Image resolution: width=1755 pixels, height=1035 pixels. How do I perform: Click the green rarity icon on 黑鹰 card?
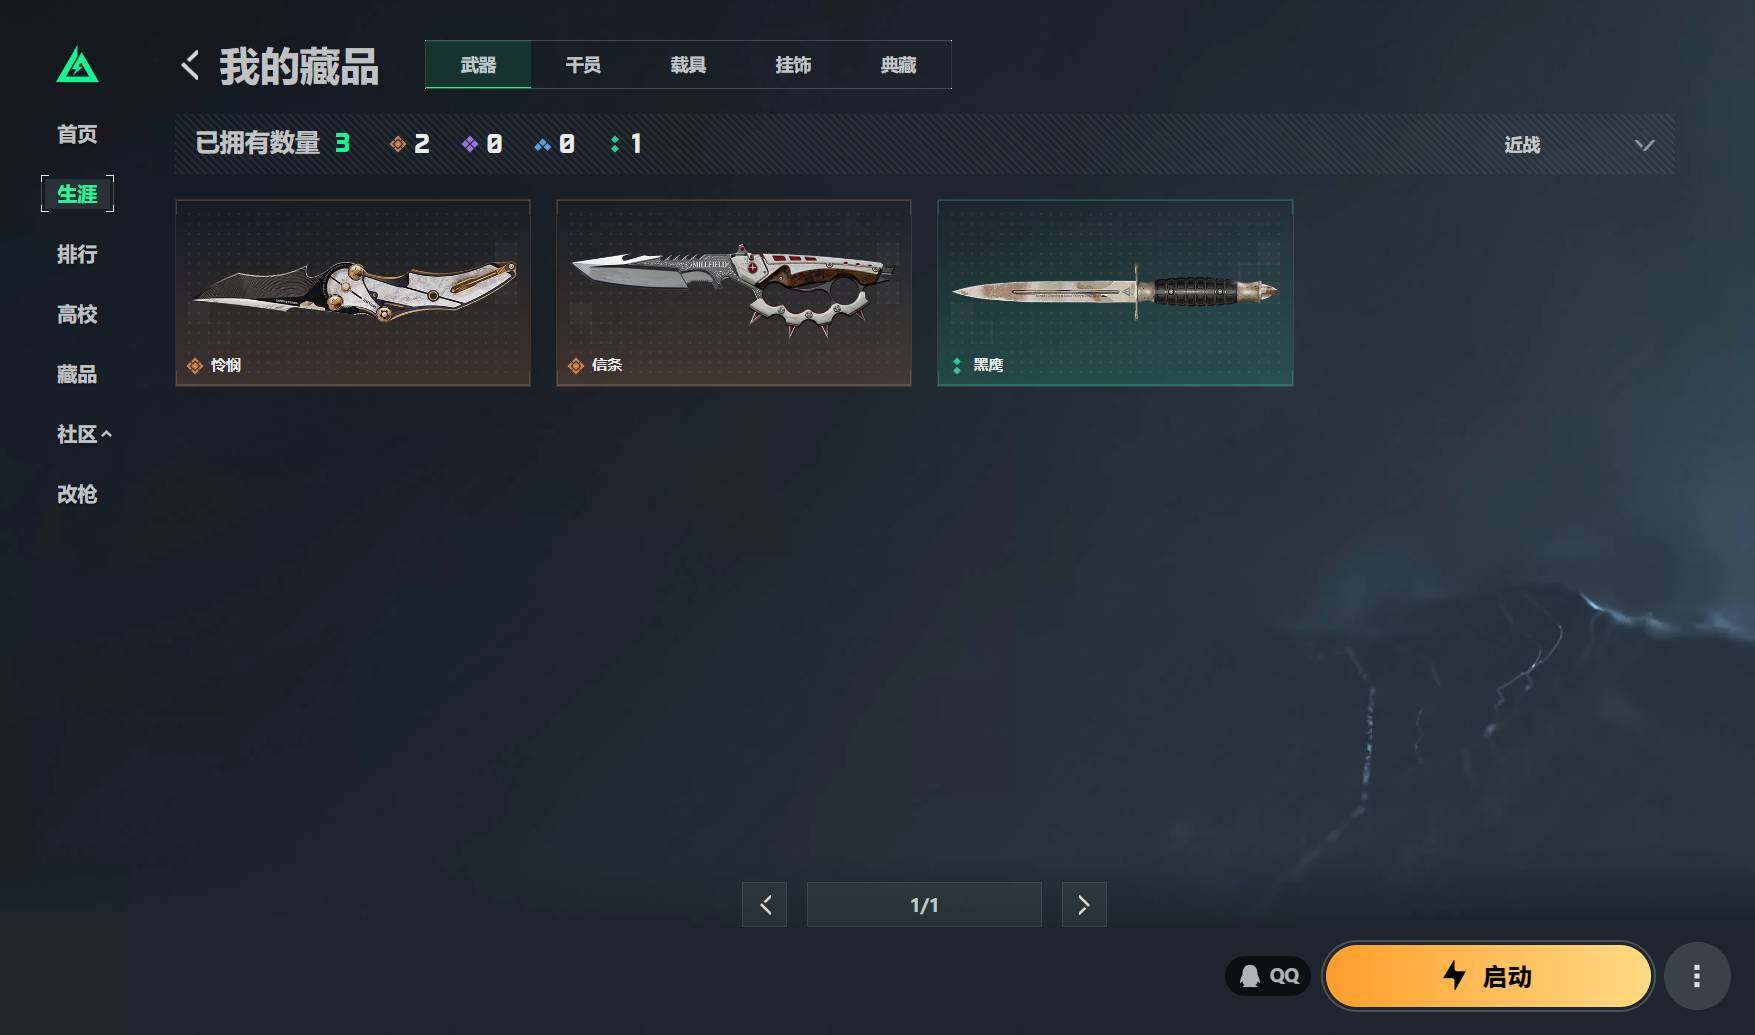click(x=957, y=366)
